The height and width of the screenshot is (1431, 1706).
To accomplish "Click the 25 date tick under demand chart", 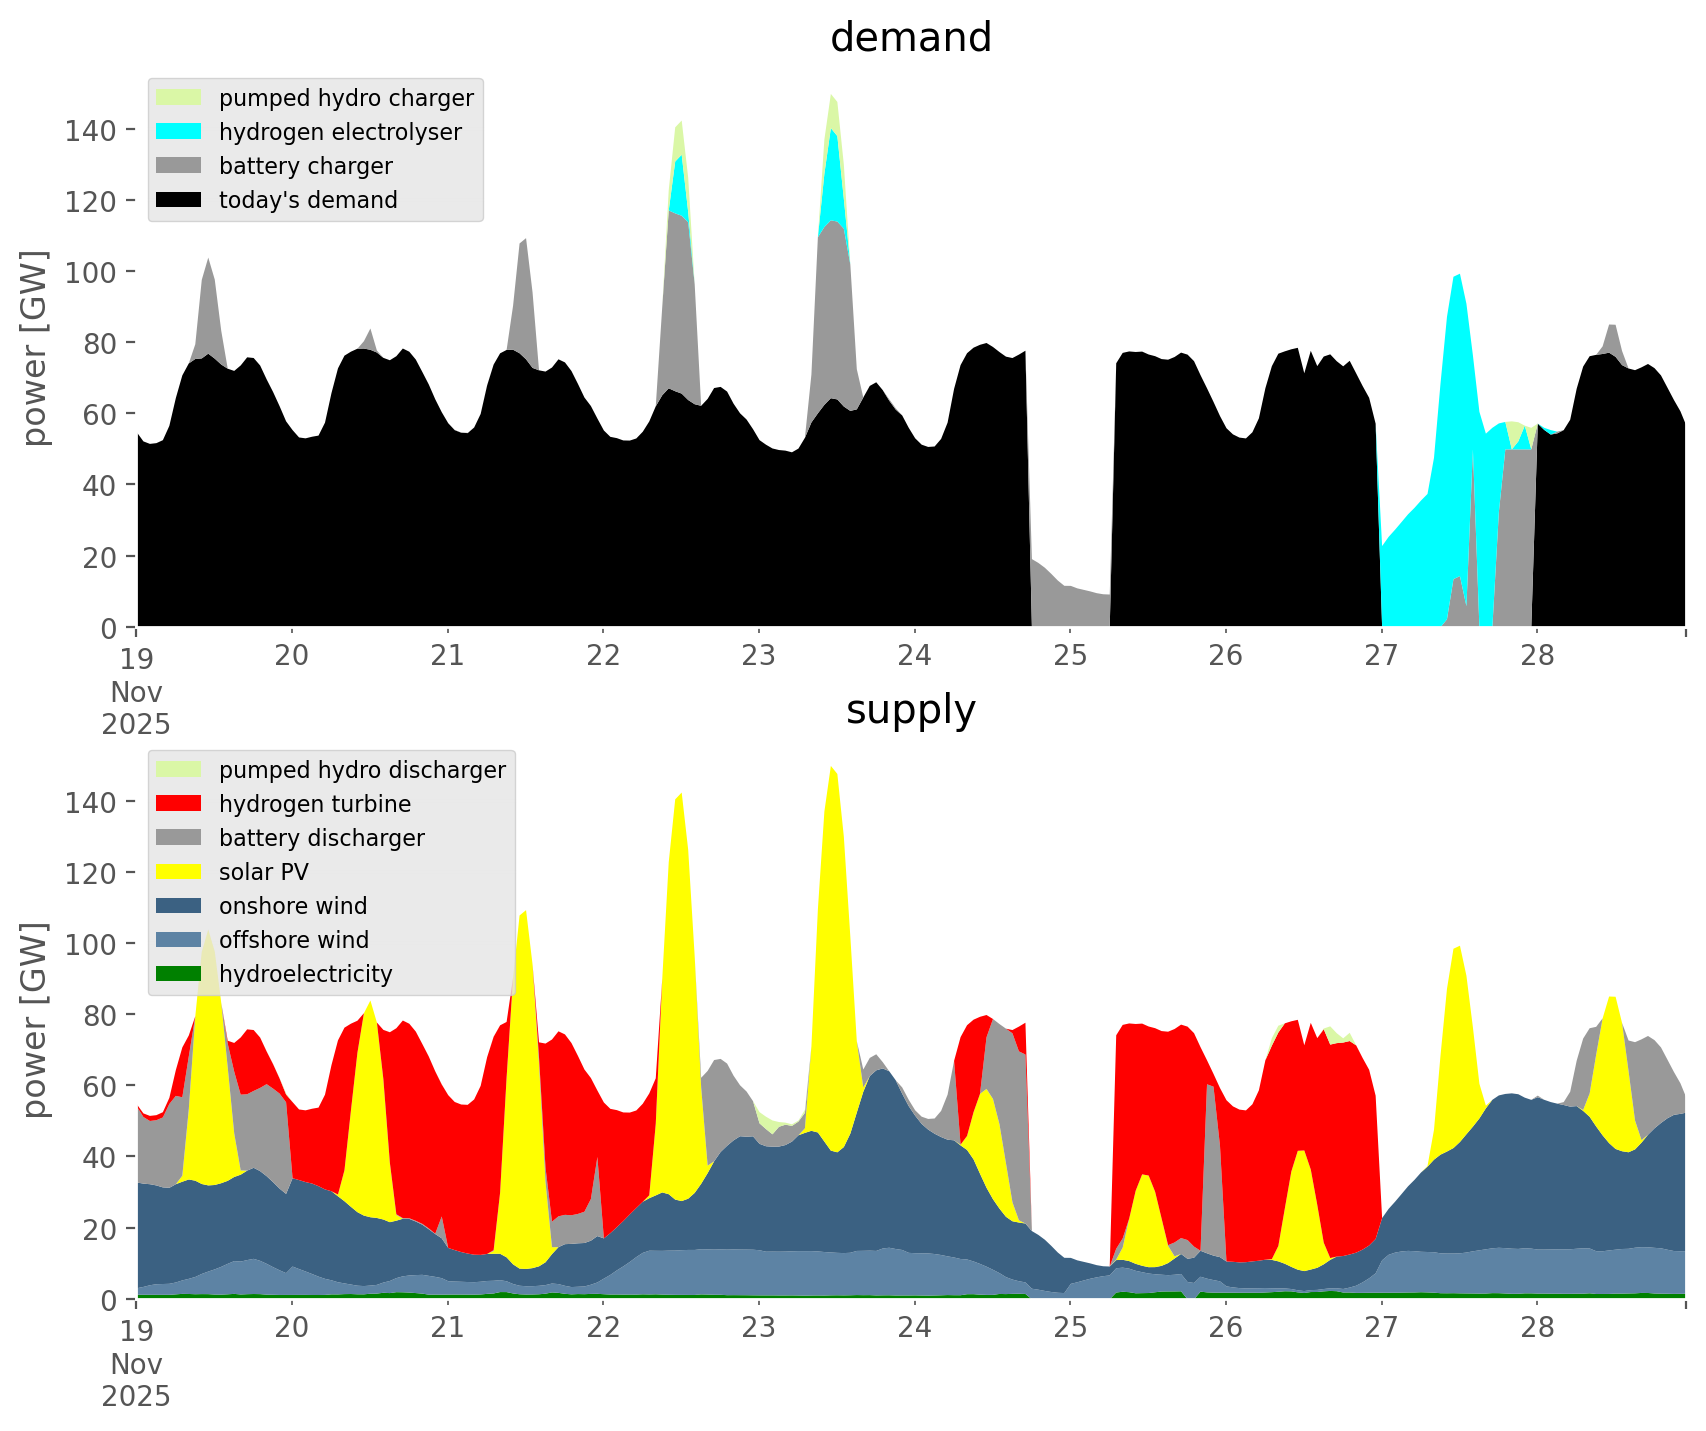I will [x=1069, y=656].
